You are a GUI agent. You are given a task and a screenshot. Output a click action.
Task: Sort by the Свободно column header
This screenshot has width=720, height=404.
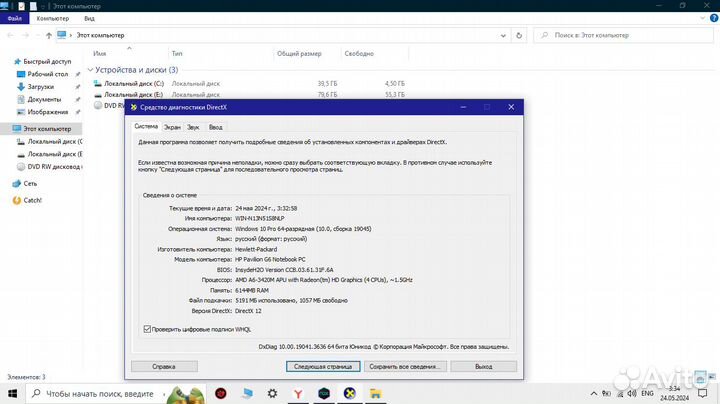359,54
